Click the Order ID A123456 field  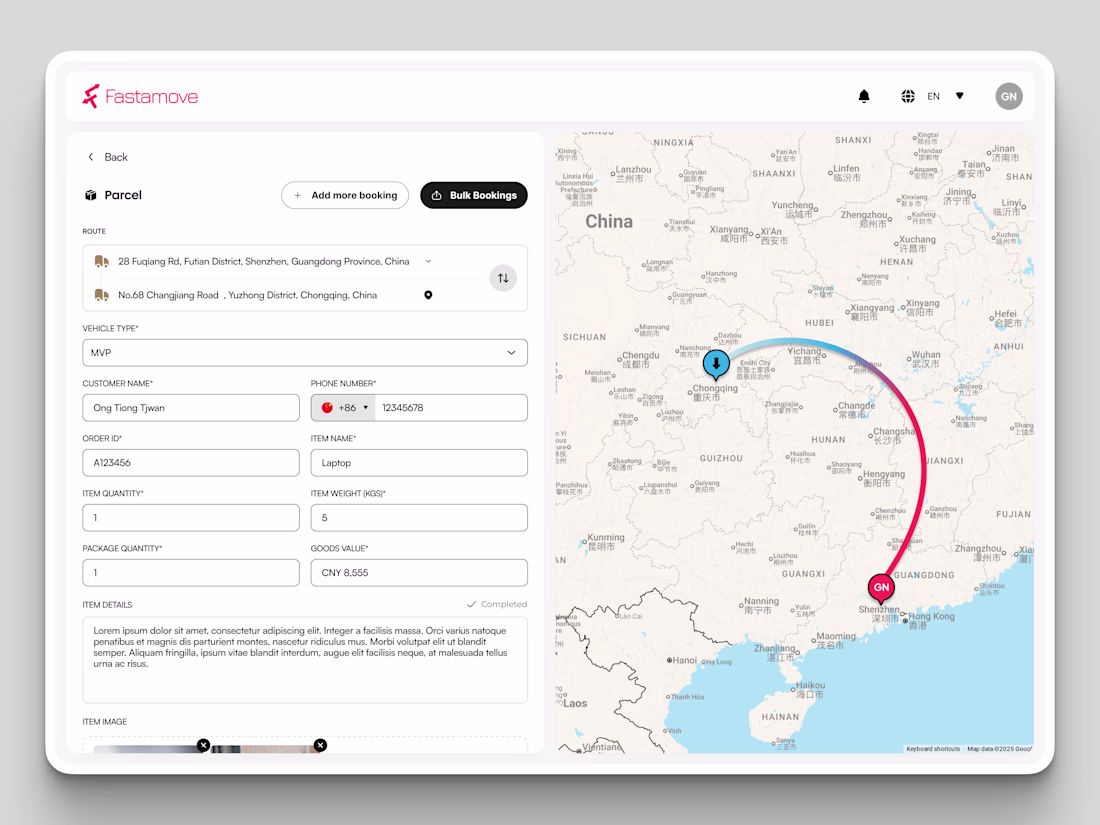(x=191, y=462)
